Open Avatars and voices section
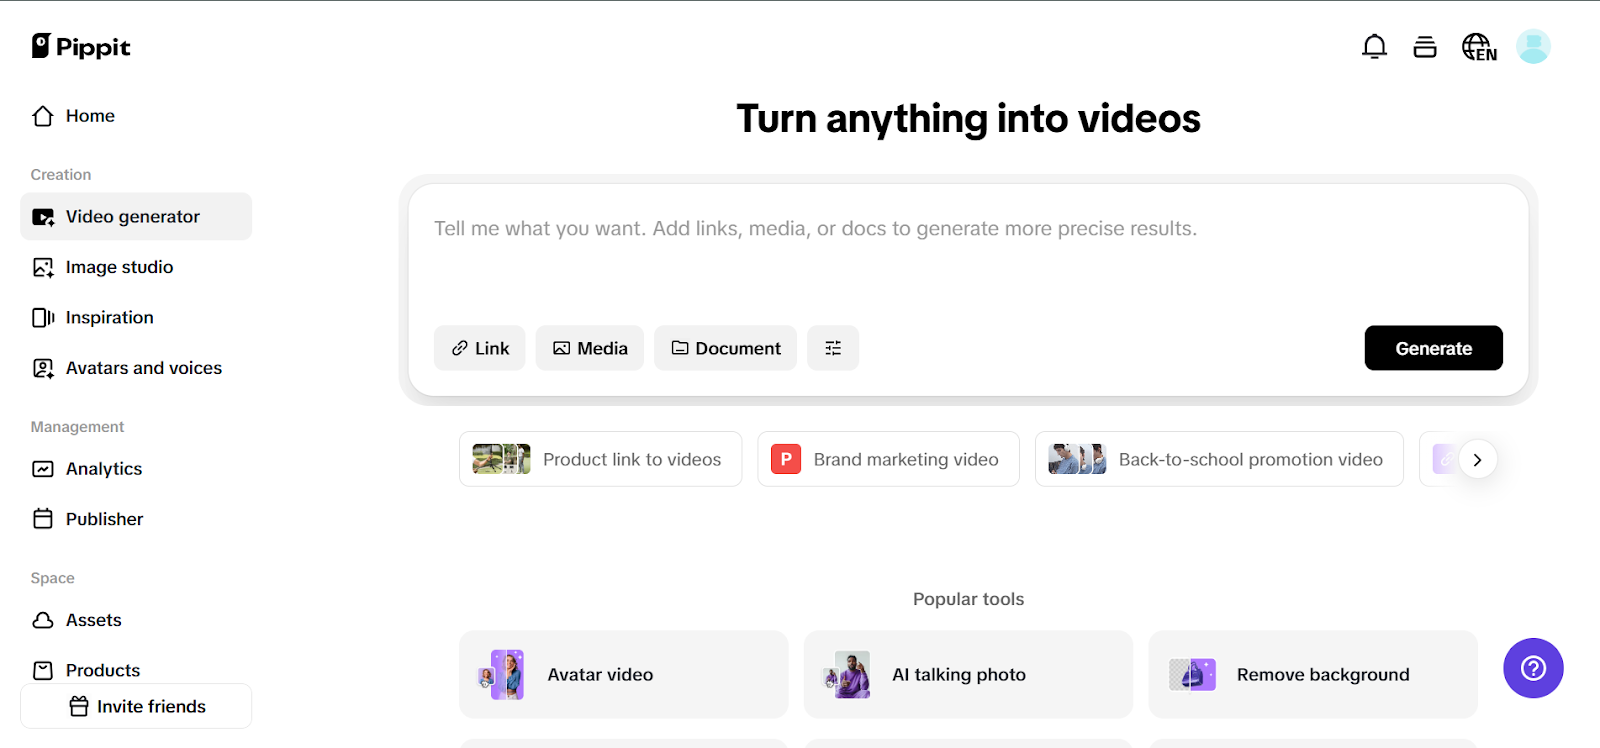1600x748 pixels. click(143, 368)
